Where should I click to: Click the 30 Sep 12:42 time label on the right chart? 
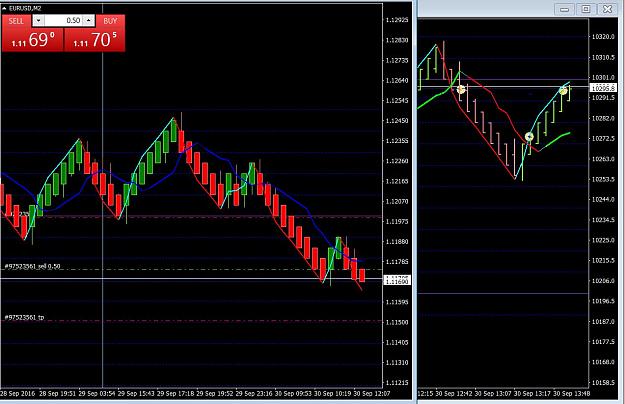(454, 393)
